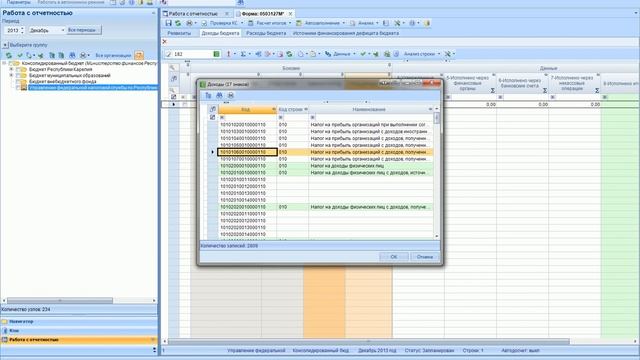Click the left panel print icon
Screen dimensions: 640x360
(83, 55)
